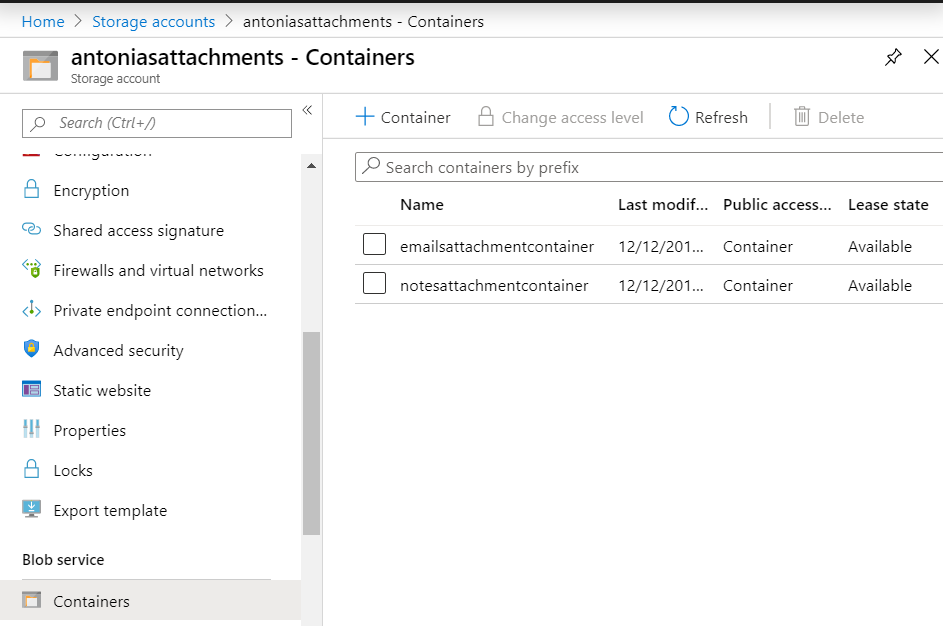
Task: Click the Export template icon
Action: pyautogui.click(x=31, y=509)
